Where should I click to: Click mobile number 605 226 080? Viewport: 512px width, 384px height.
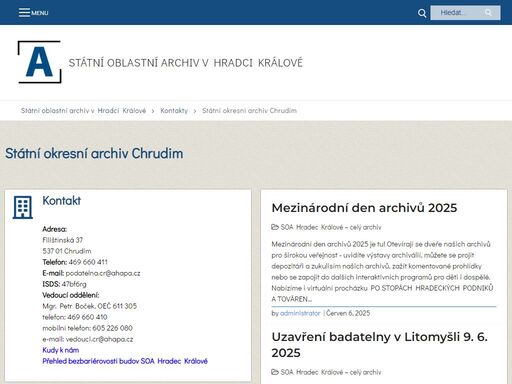[112, 328]
